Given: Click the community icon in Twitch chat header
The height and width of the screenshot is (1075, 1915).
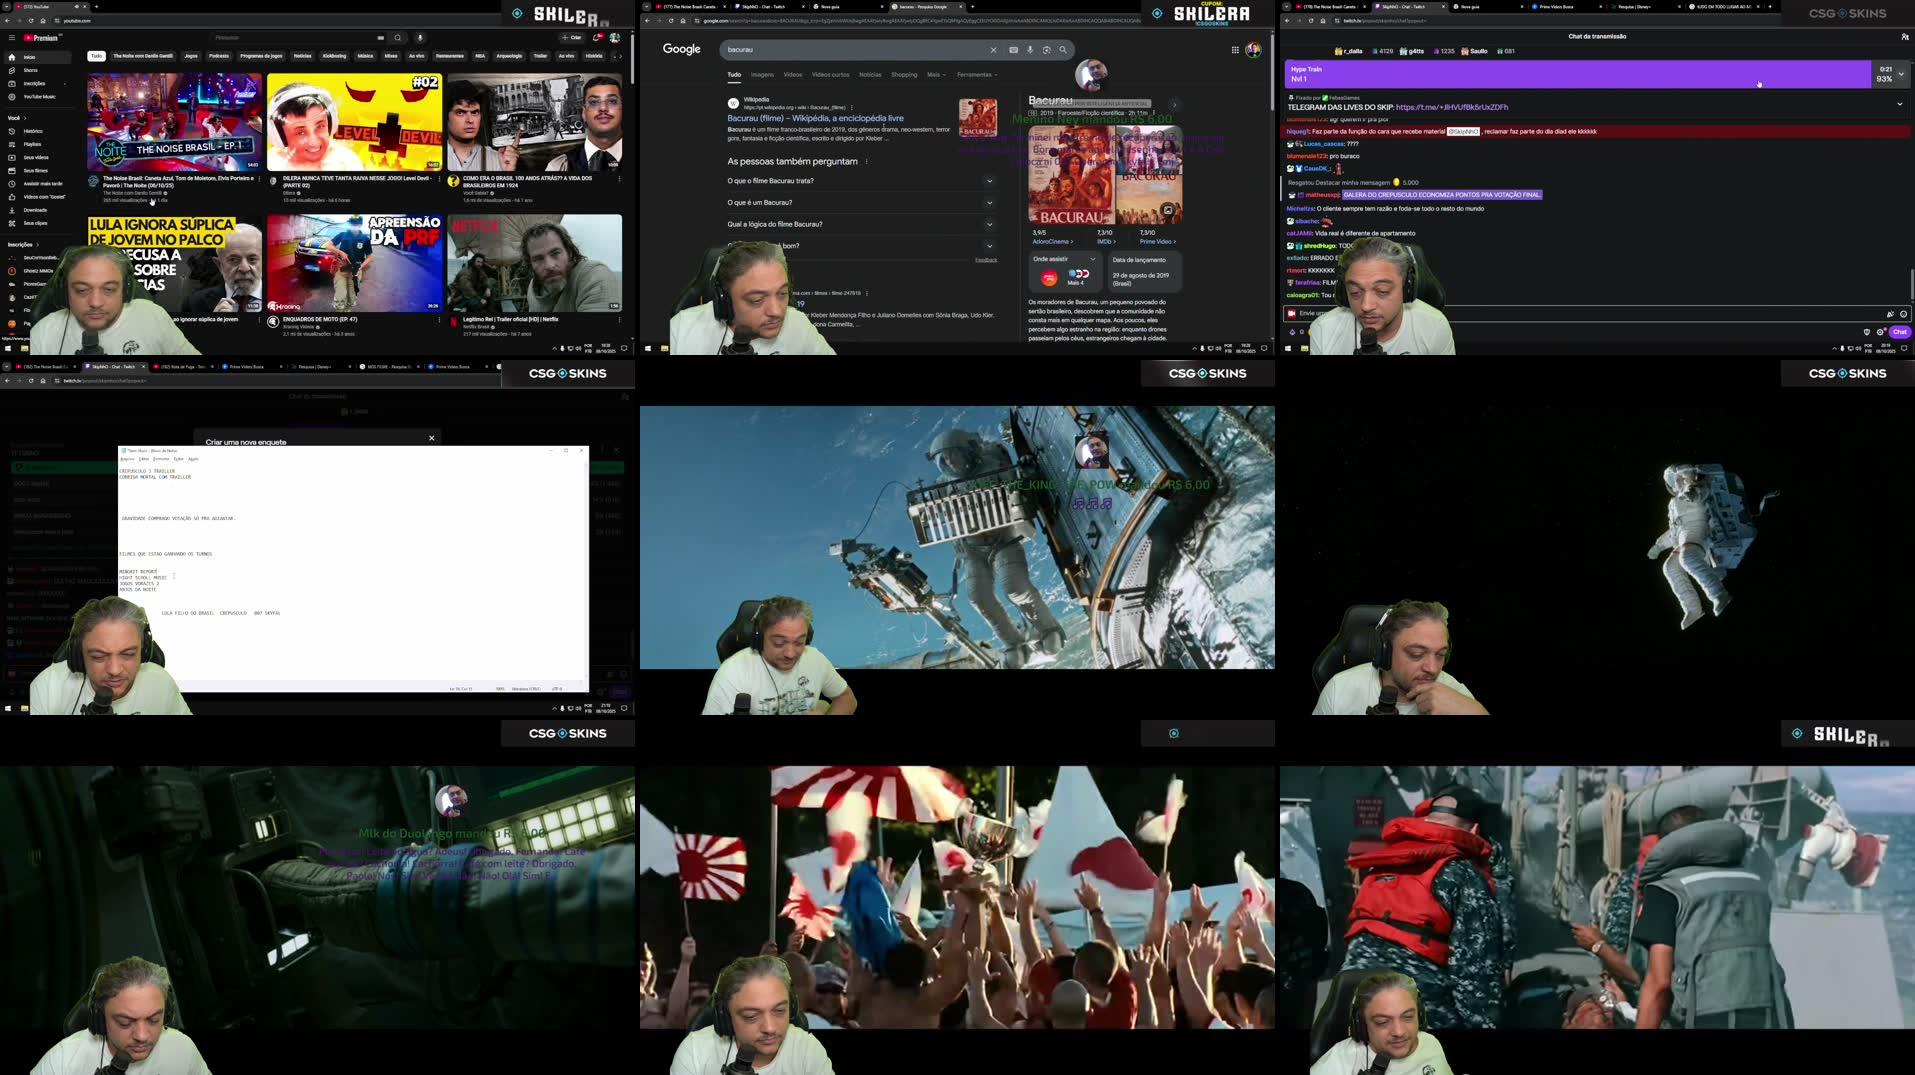Looking at the screenshot, I should [1904, 36].
